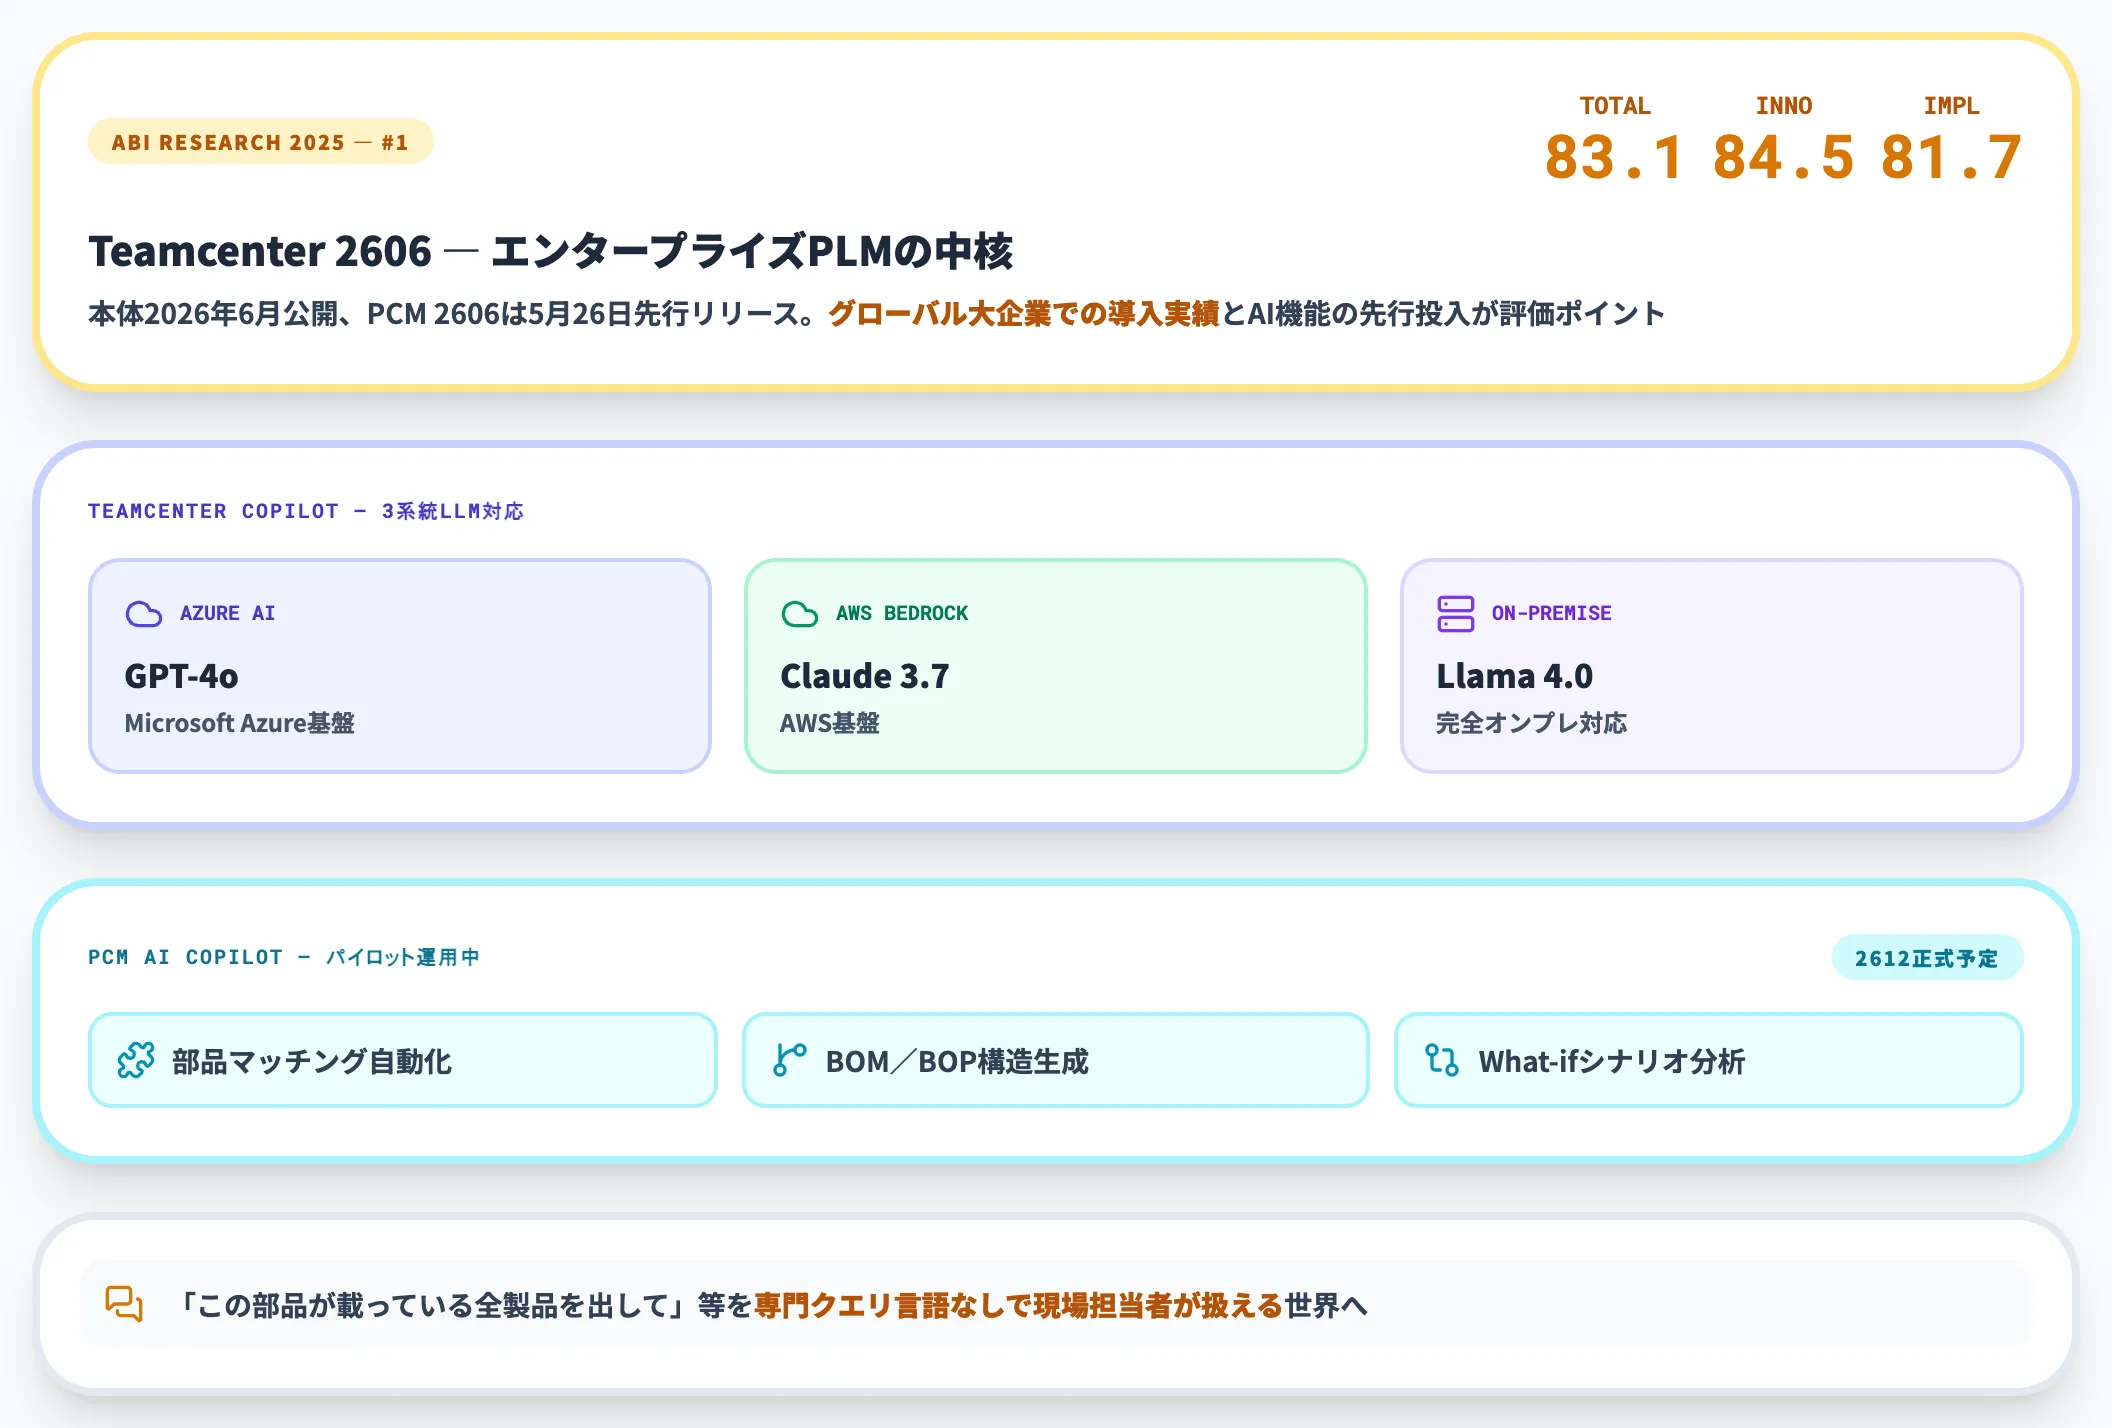The width and height of the screenshot is (2112, 1428).
Task: Click the AWS Bedrock cloud icon
Action: click(799, 613)
